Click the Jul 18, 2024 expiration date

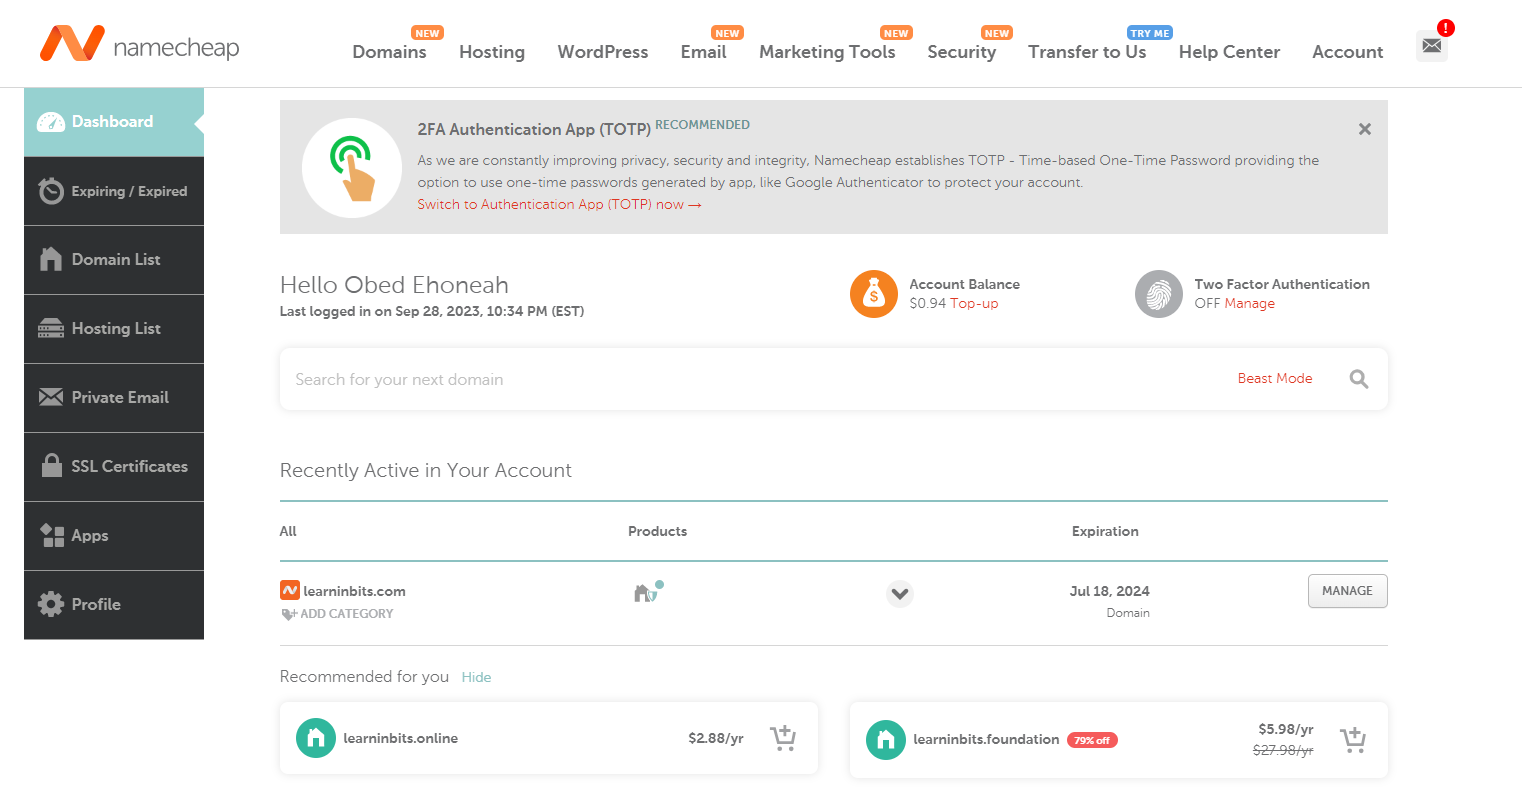[1110, 591]
